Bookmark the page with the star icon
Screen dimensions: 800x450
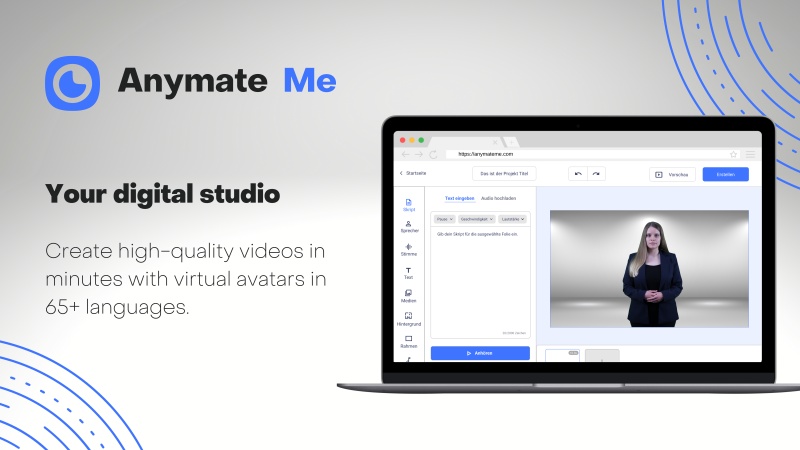pyautogui.click(x=733, y=154)
